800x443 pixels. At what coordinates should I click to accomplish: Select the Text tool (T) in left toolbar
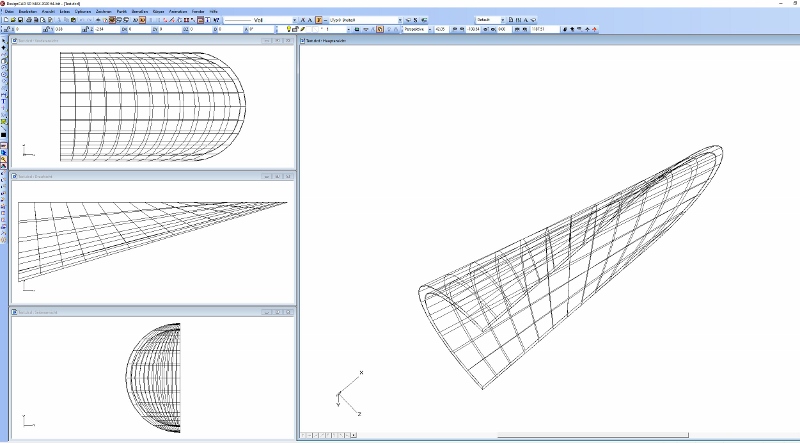[x=4, y=101]
